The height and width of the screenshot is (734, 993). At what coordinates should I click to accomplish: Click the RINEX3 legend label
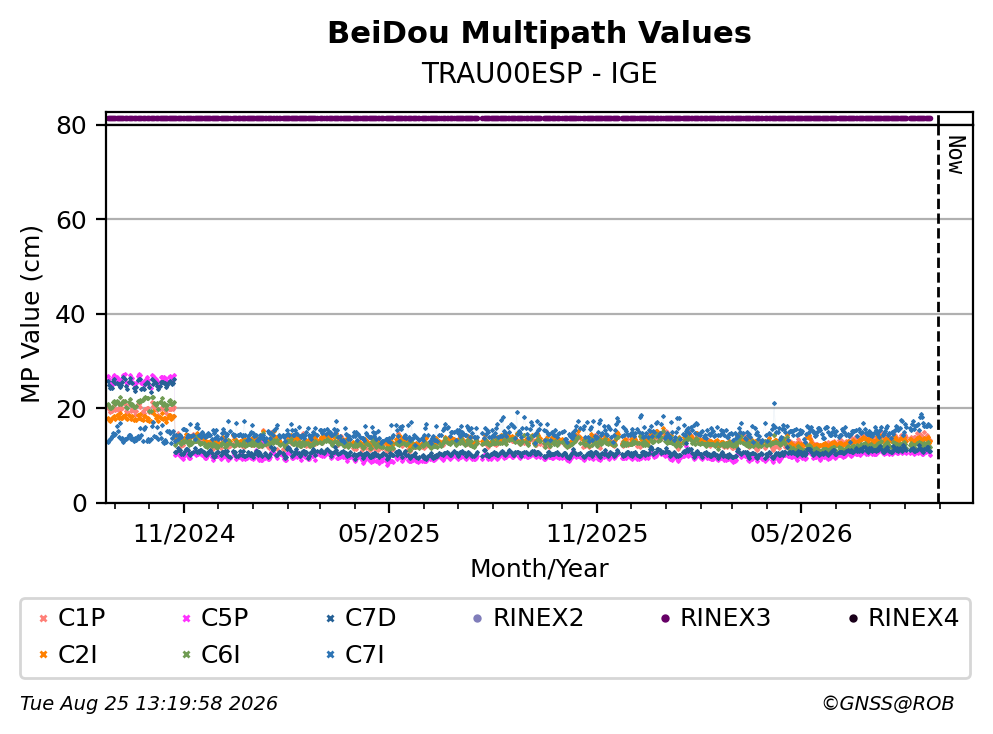(725, 617)
